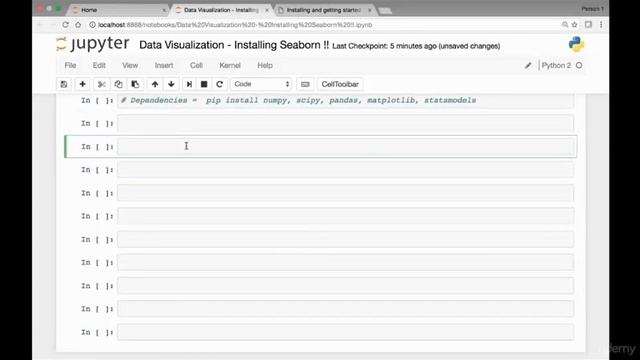Viewport: 640px width, 360px height.
Task: Interrupt kernel with stop icon
Action: pos(204,84)
